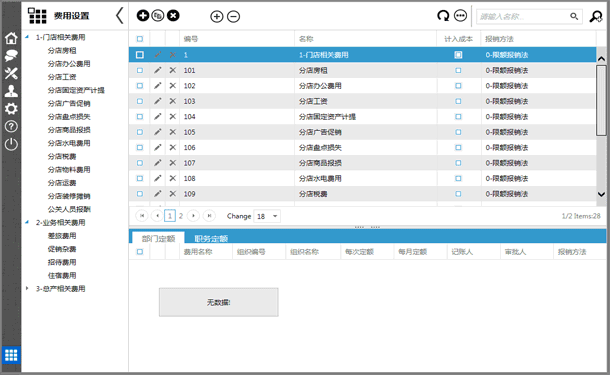Viewport: 610px width, 375px height.
Task: Select 分店广告促销 in the tree
Action: (x=69, y=103)
